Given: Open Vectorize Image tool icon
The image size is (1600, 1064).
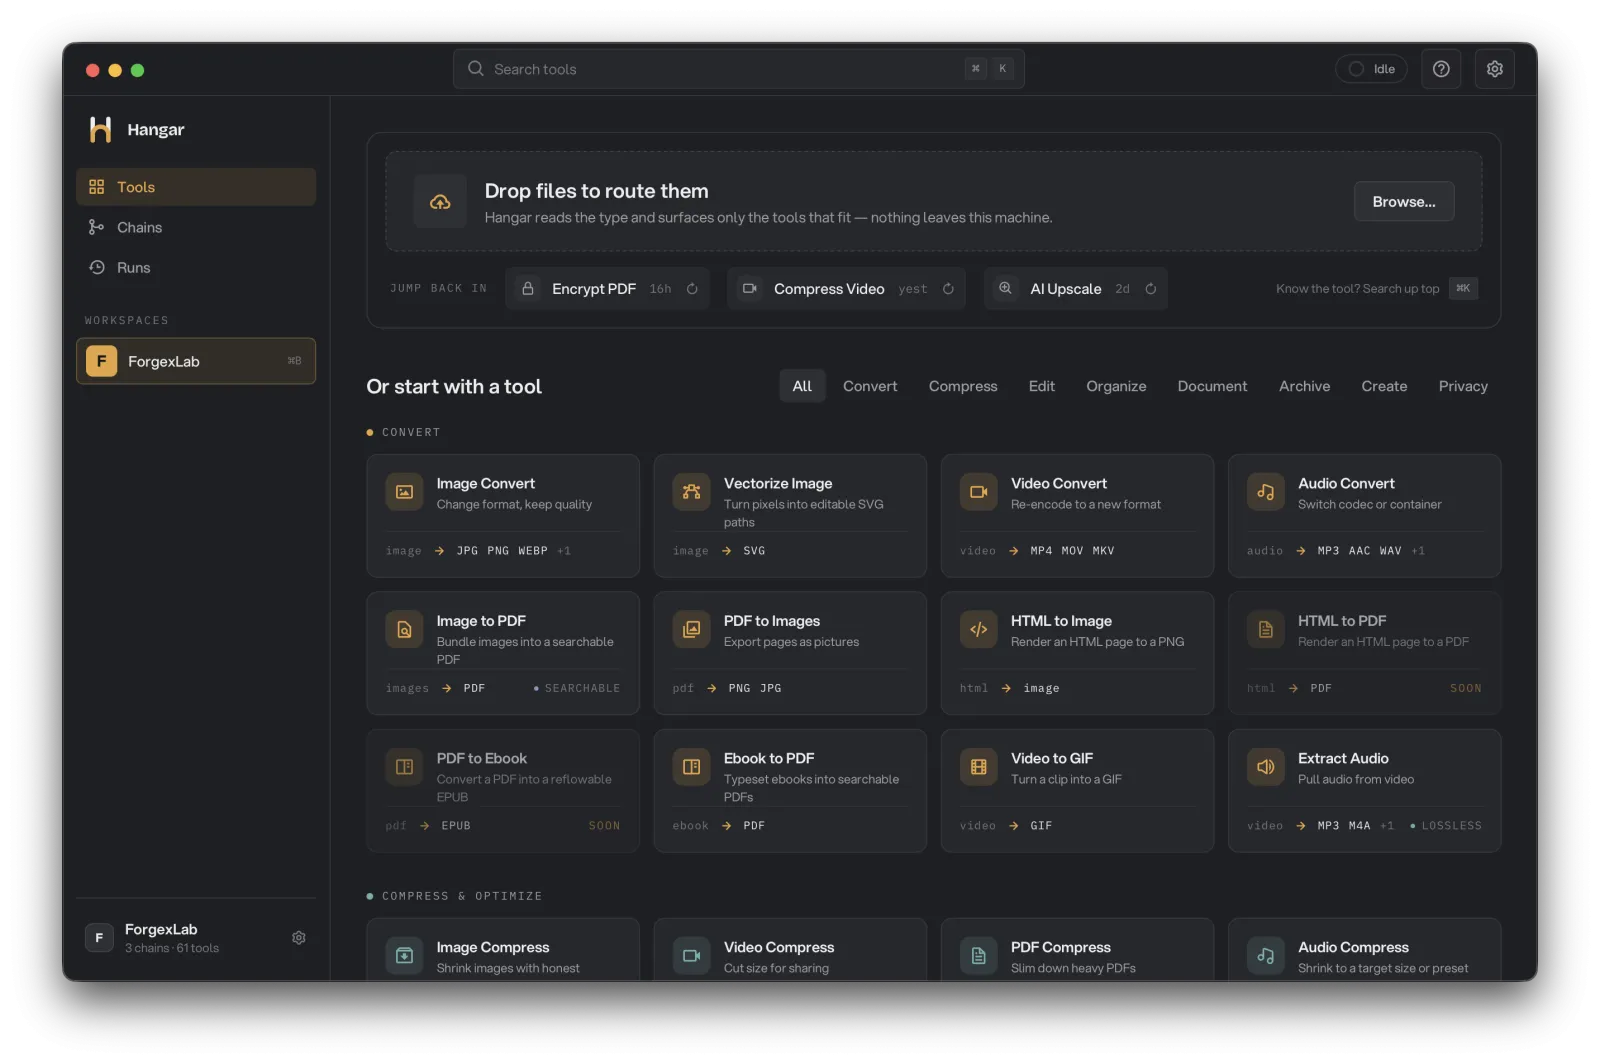Looking at the screenshot, I should click(691, 492).
